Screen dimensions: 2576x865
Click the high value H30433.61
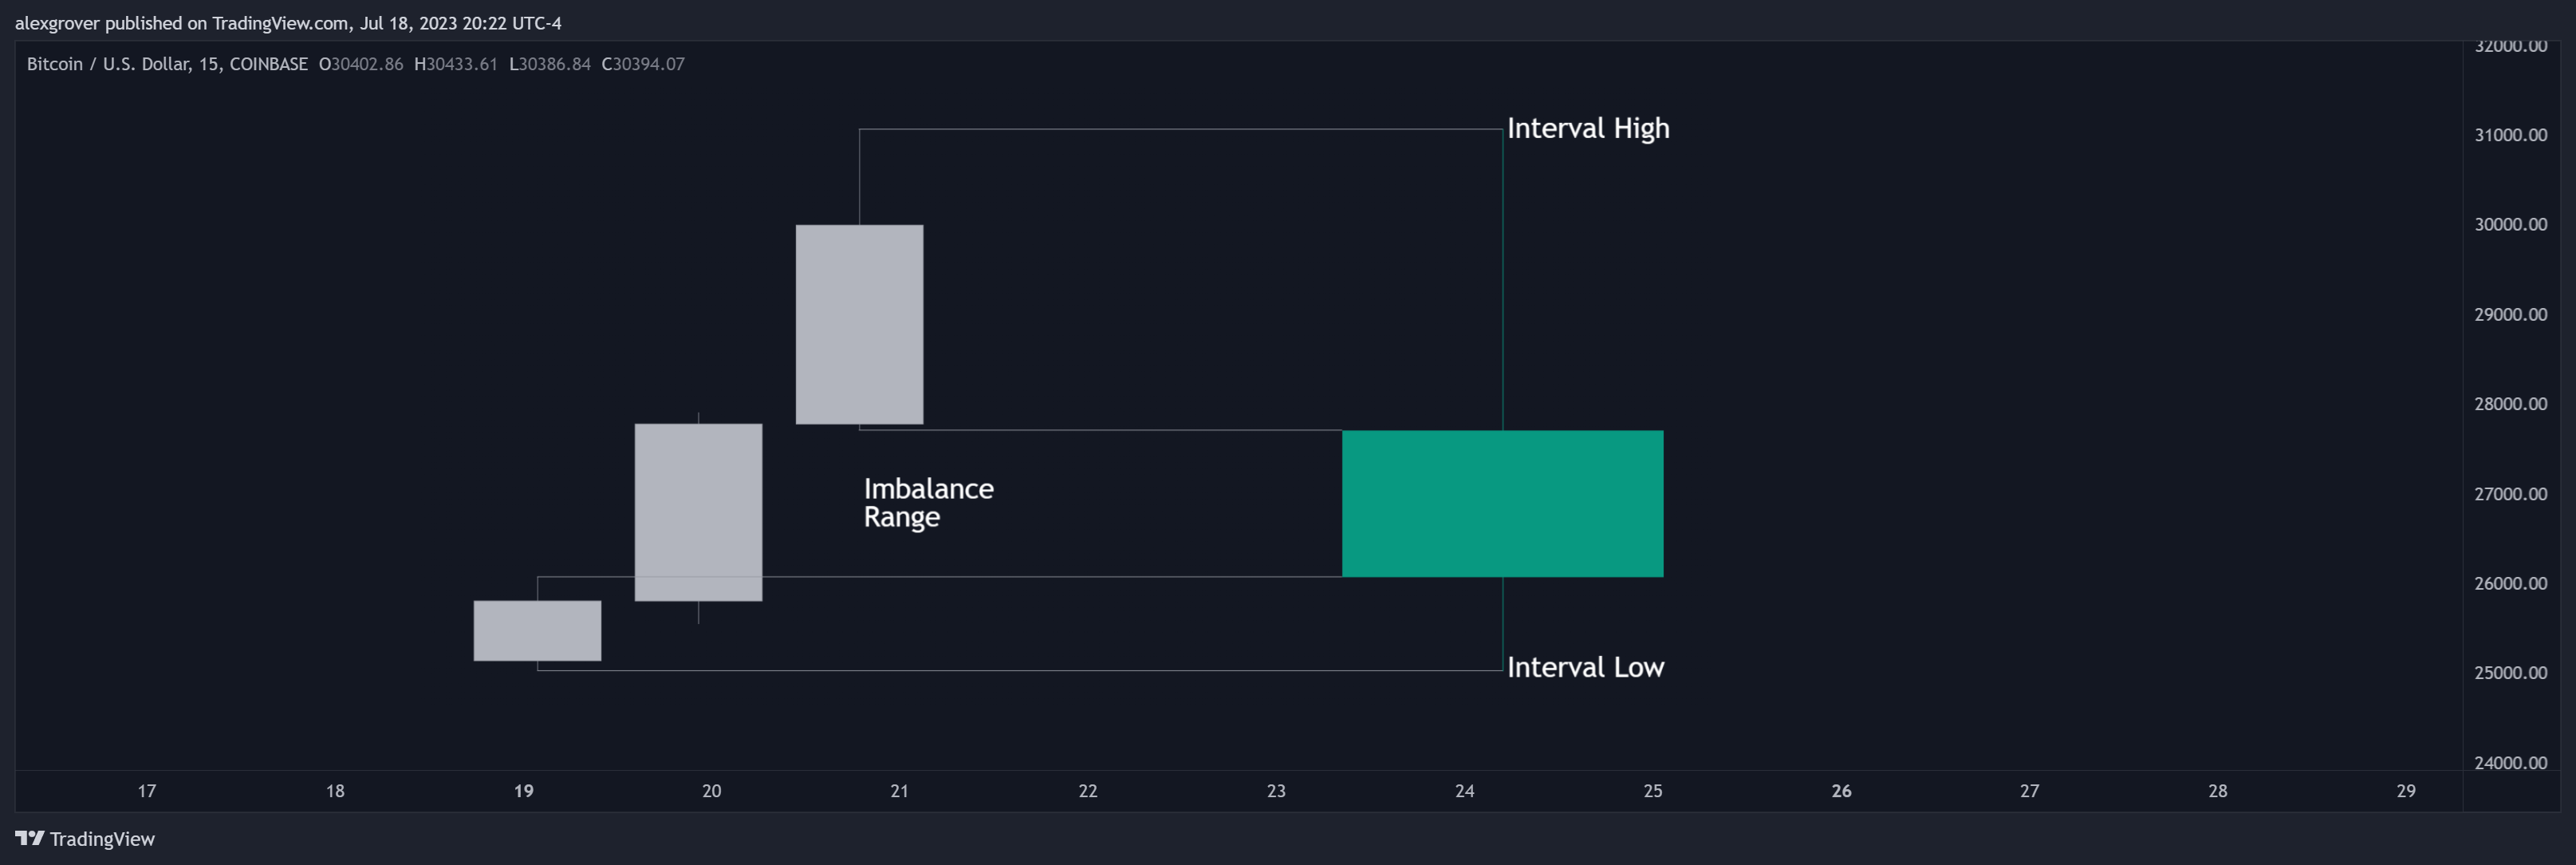click(456, 64)
